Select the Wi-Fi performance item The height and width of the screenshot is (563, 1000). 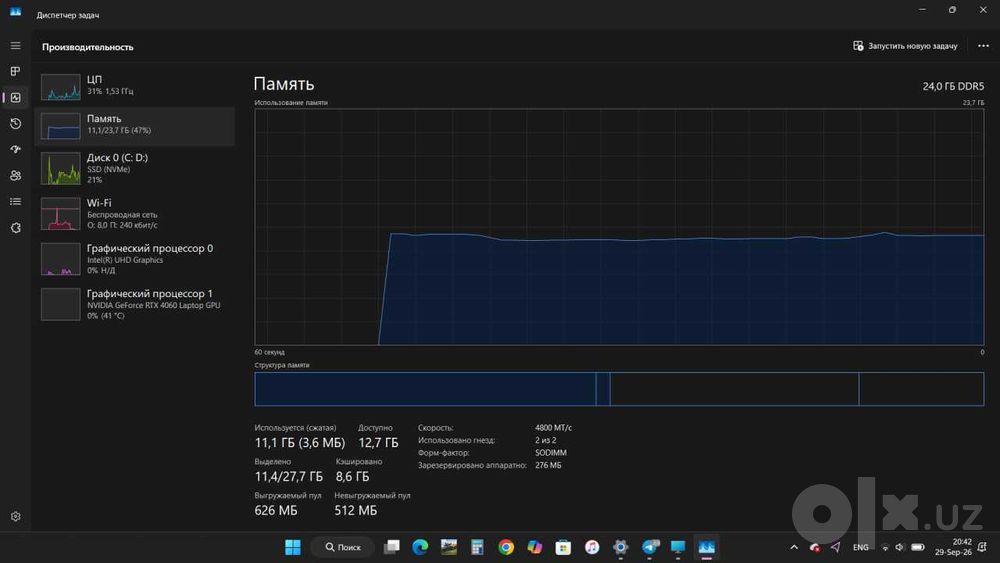coord(135,214)
